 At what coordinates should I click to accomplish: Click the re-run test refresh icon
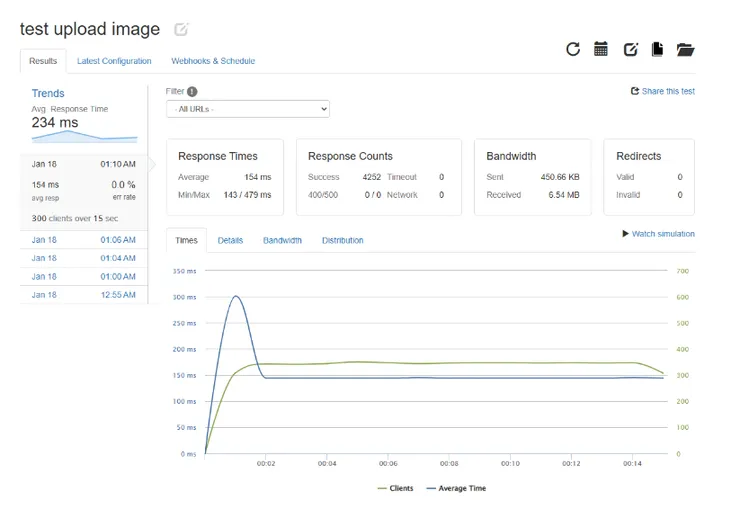[x=573, y=49]
